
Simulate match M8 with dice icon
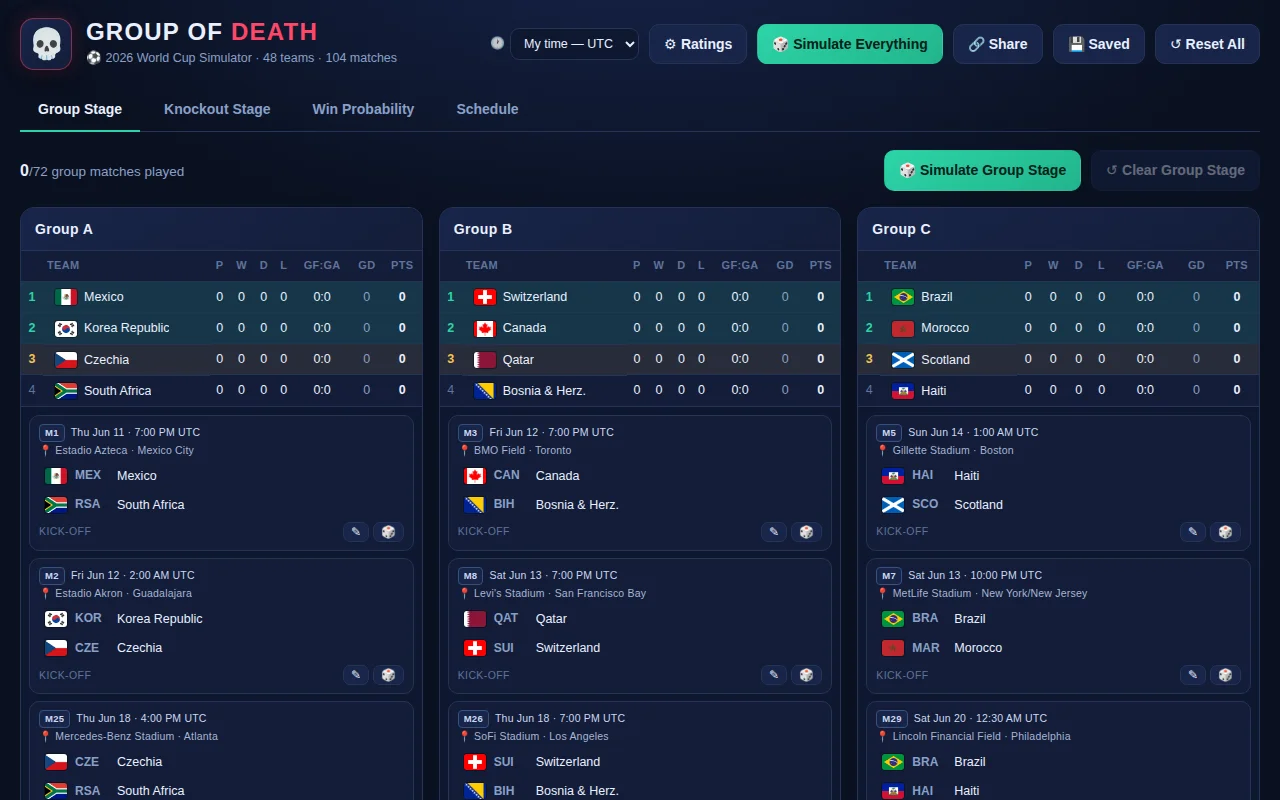coord(807,675)
